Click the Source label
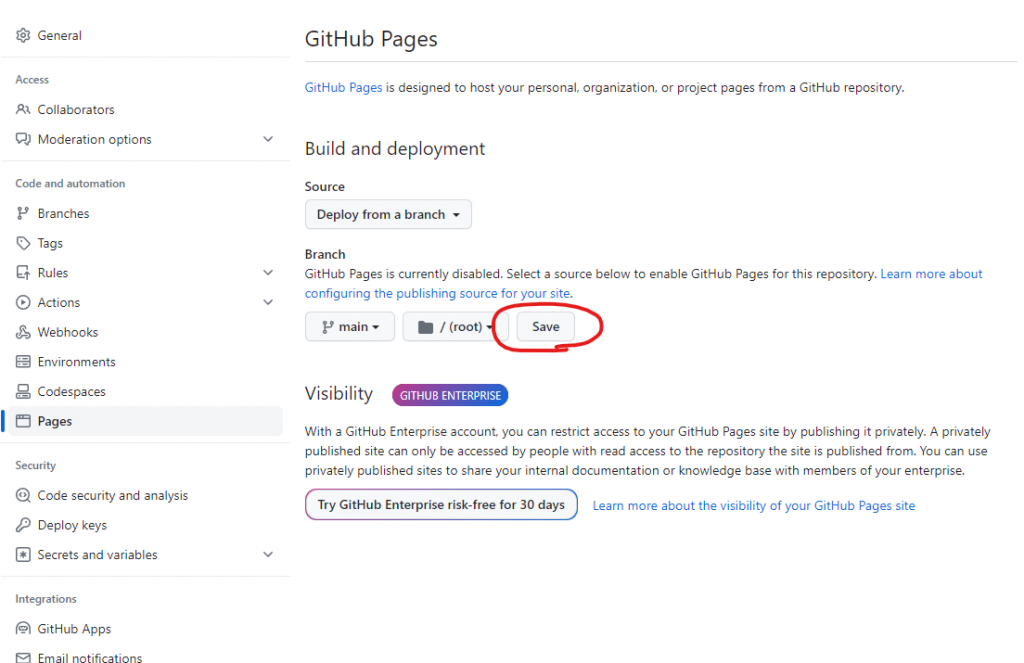Screen dimensions: 1024x663 (325, 187)
